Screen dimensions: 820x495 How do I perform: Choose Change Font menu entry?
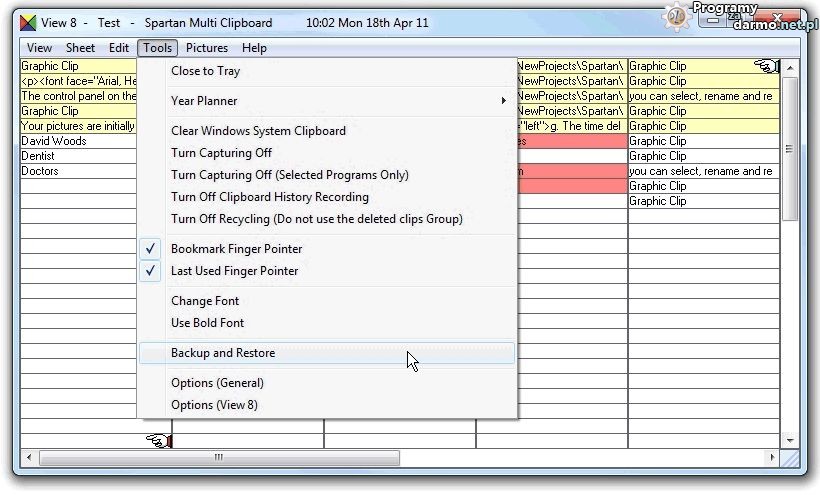[x=205, y=301]
